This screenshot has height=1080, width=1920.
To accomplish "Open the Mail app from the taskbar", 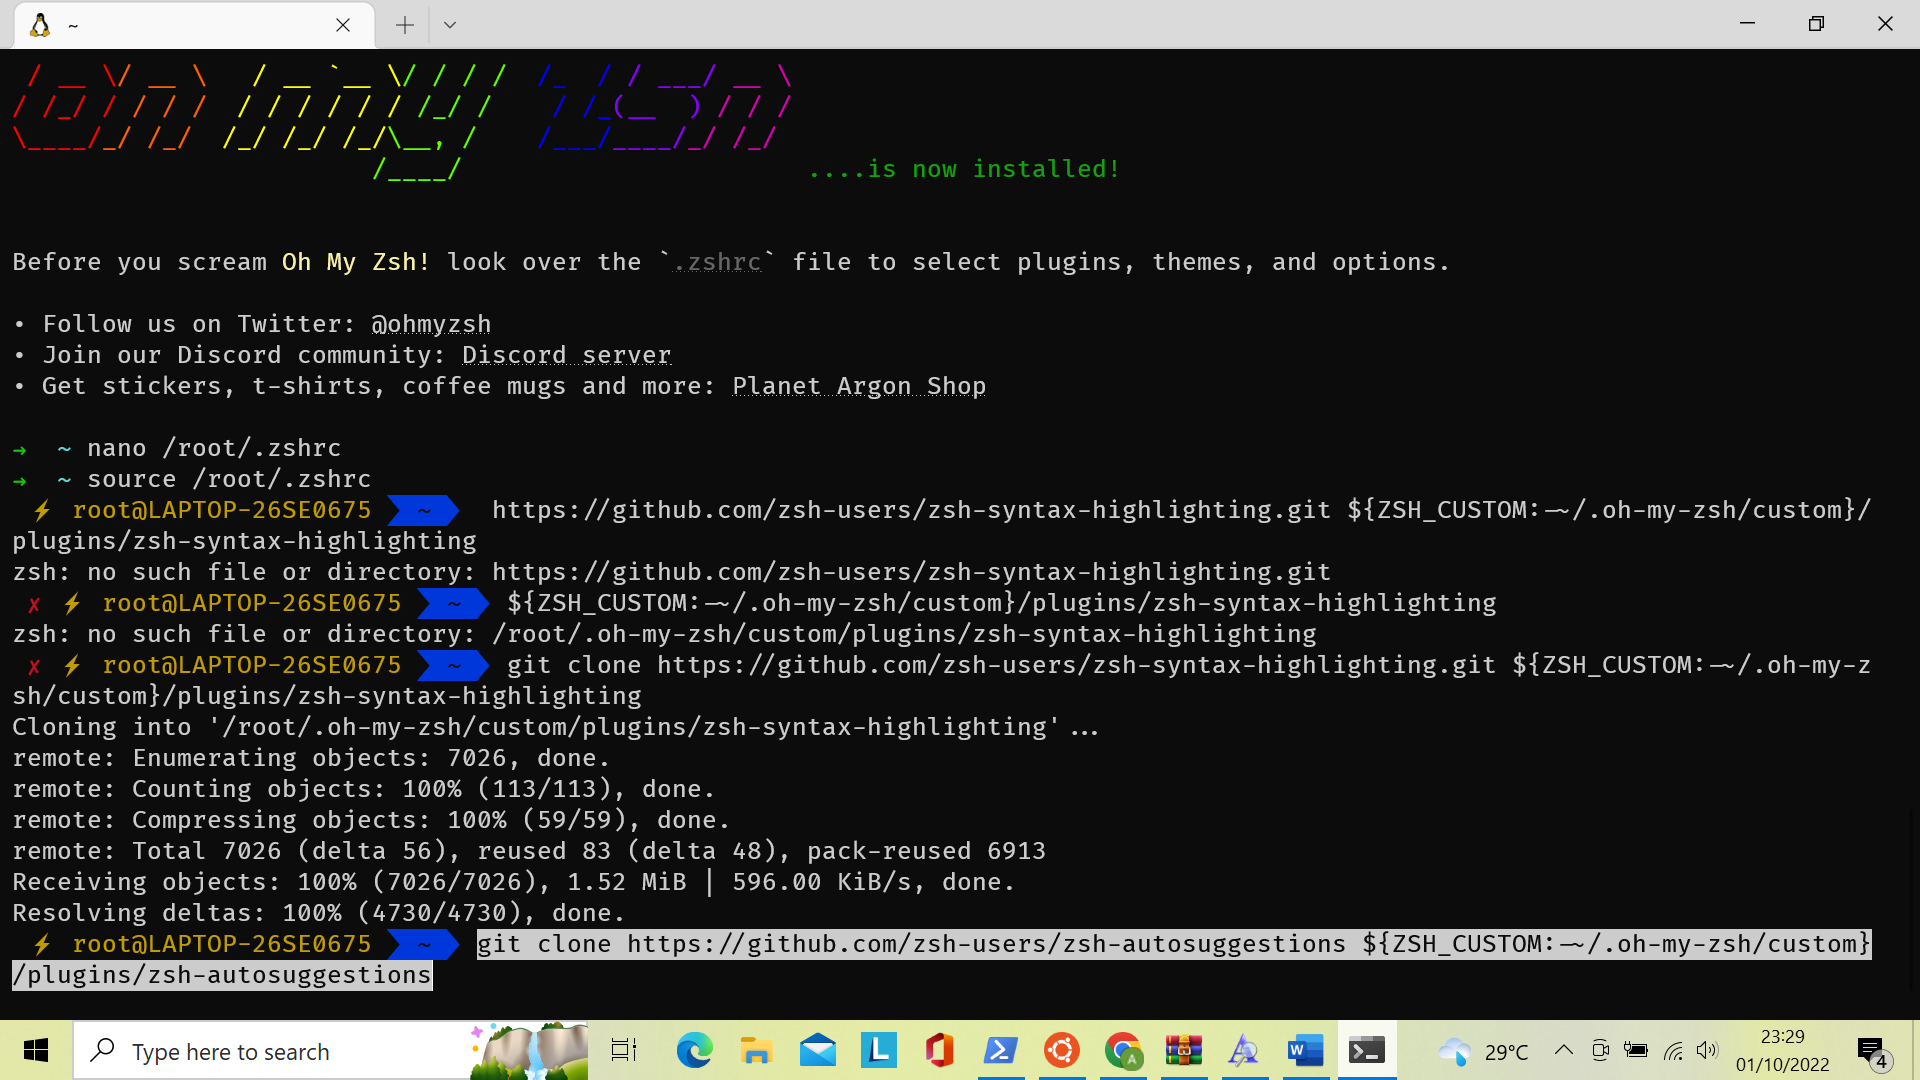I will click(x=817, y=1050).
